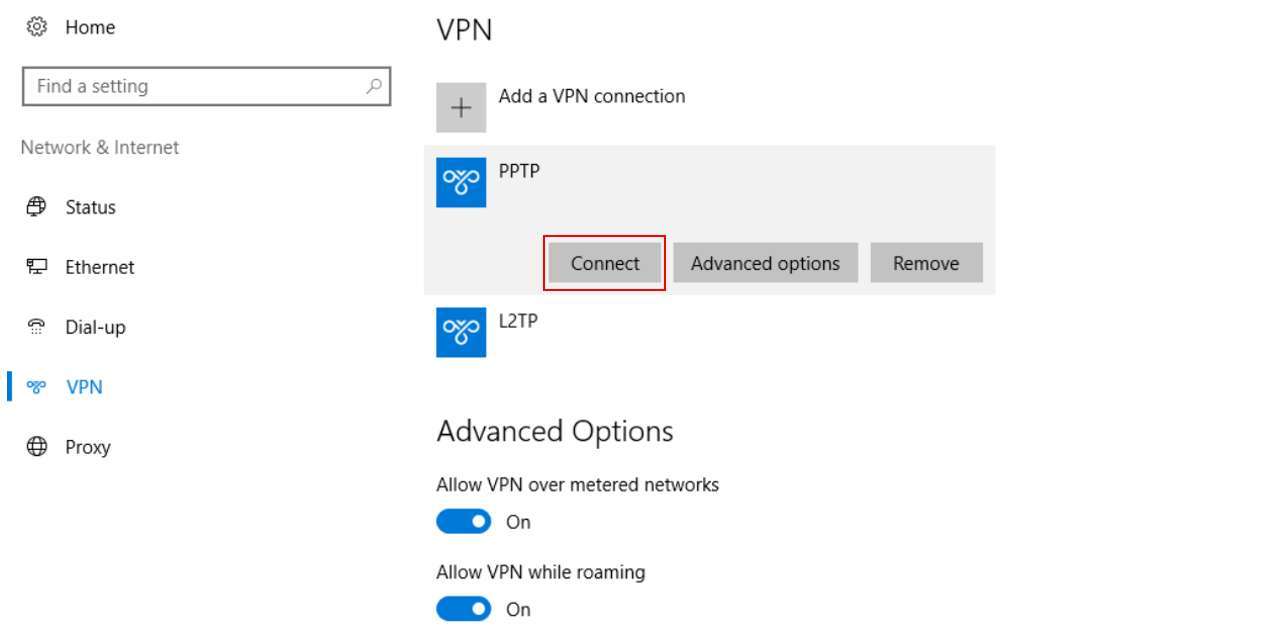
Task: Click the Home gear icon
Action: tap(37, 27)
